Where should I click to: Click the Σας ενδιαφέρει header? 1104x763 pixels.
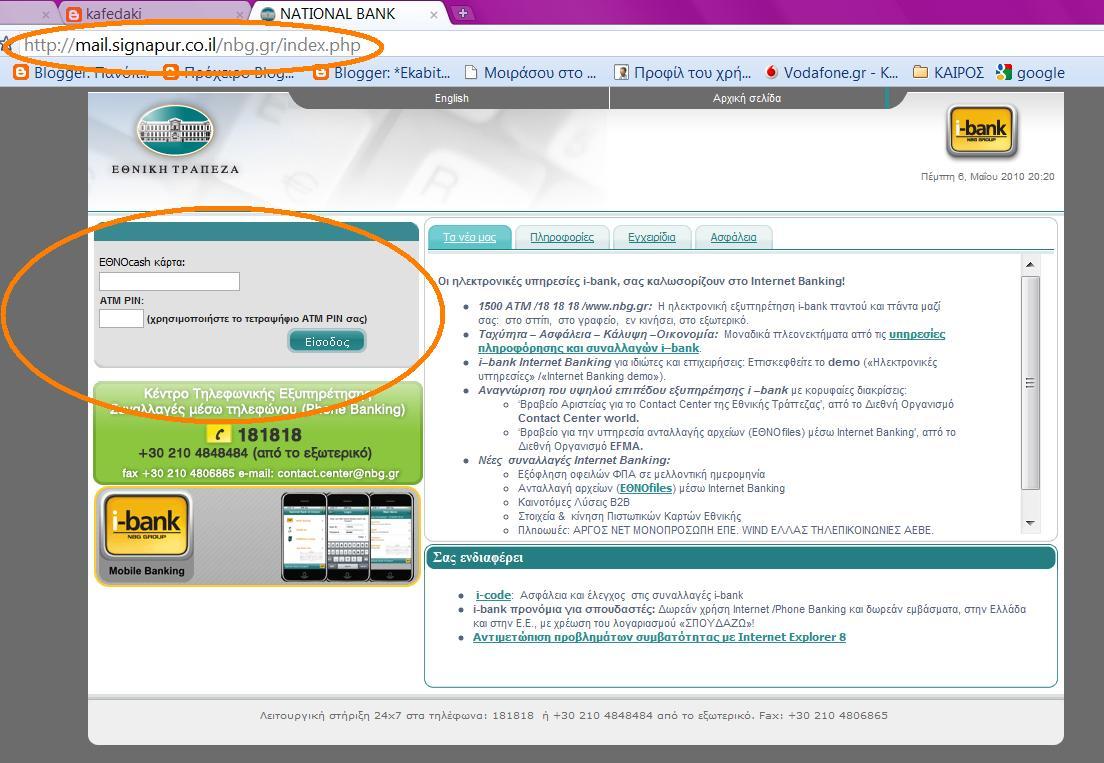(741, 557)
